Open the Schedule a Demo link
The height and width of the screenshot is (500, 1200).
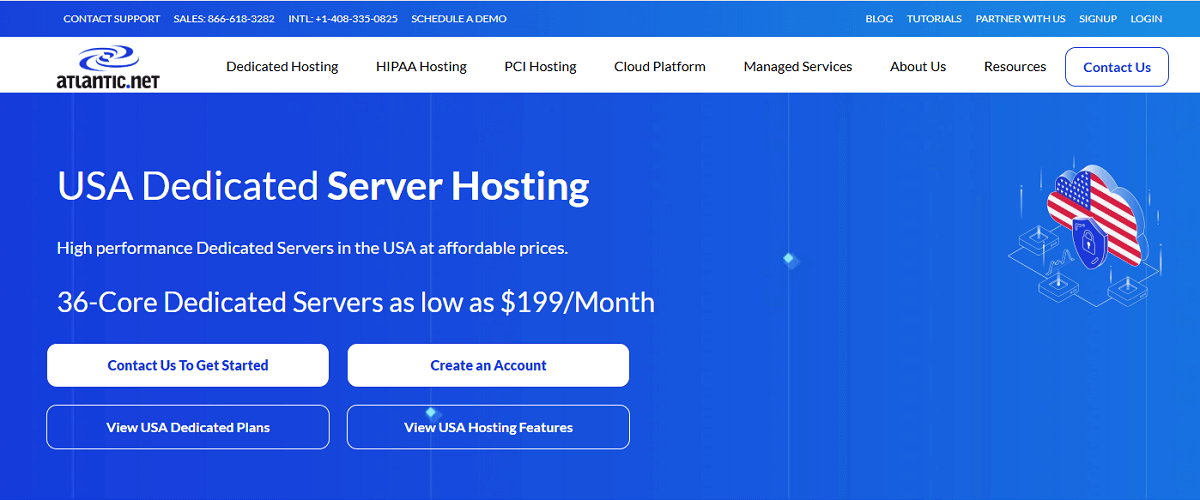tap(459, 19)
